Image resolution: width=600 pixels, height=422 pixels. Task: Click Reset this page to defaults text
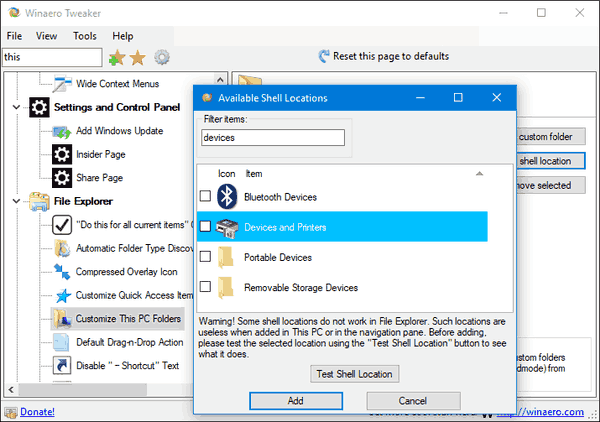(x=391, y=56)
